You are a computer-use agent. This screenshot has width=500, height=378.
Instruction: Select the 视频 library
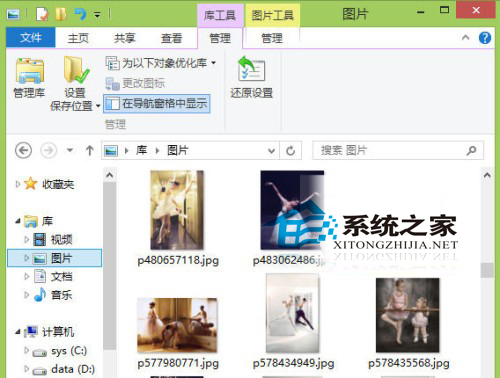pos(61,239)
